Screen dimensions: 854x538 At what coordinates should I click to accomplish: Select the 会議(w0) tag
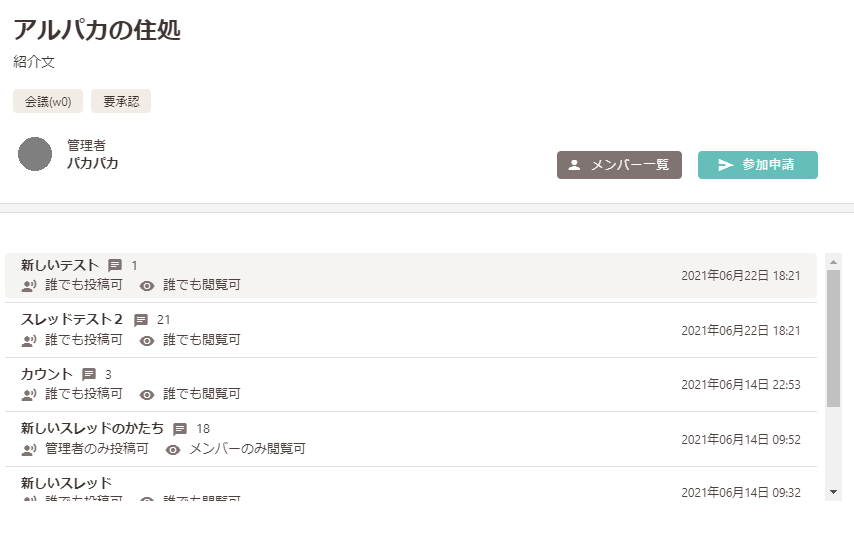click(48, 101)
